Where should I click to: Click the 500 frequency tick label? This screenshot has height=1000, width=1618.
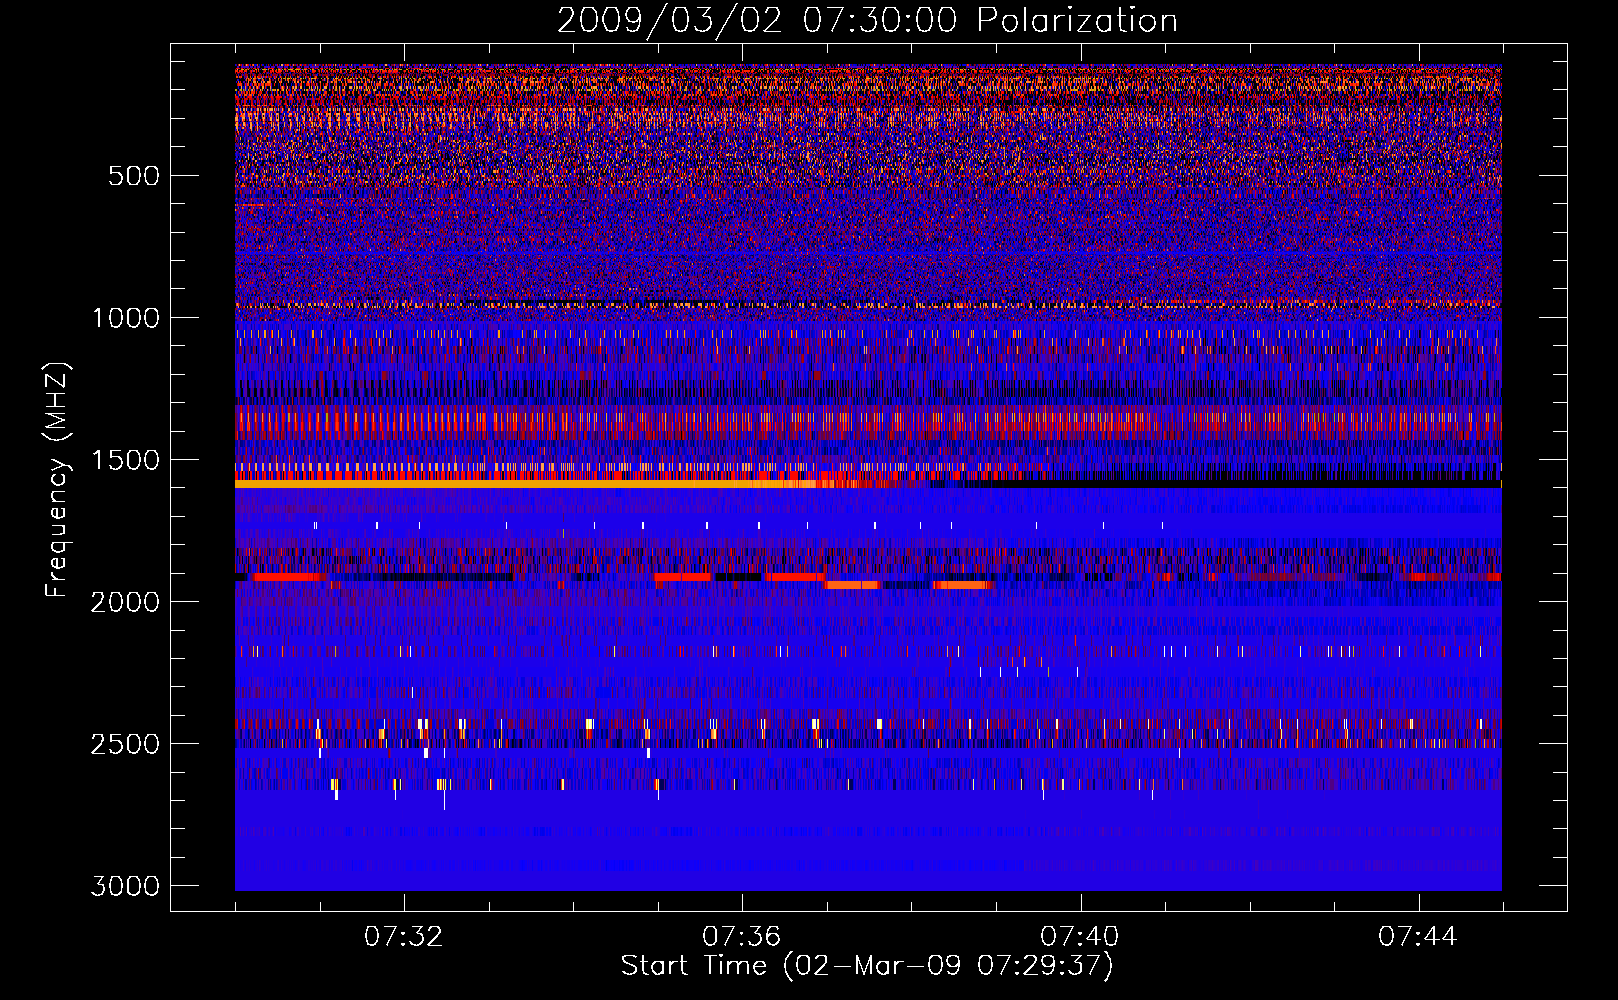(134, 176)
